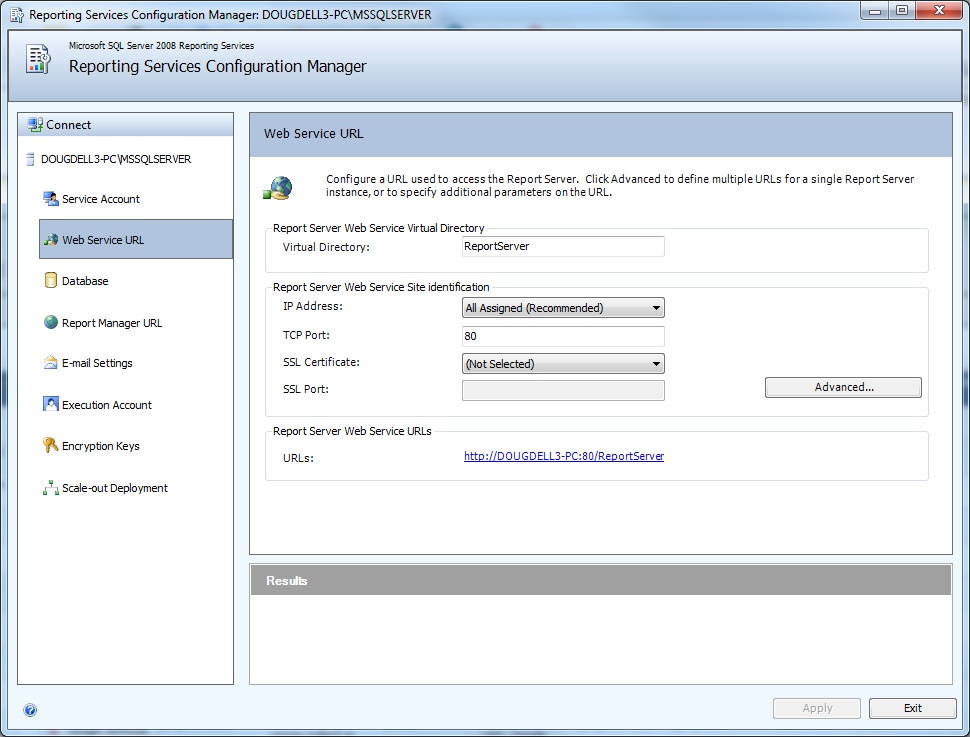Viewport: 970px width, 737px height.
Task: Select the Web Service URL page
Action: (x=136, y=239)
